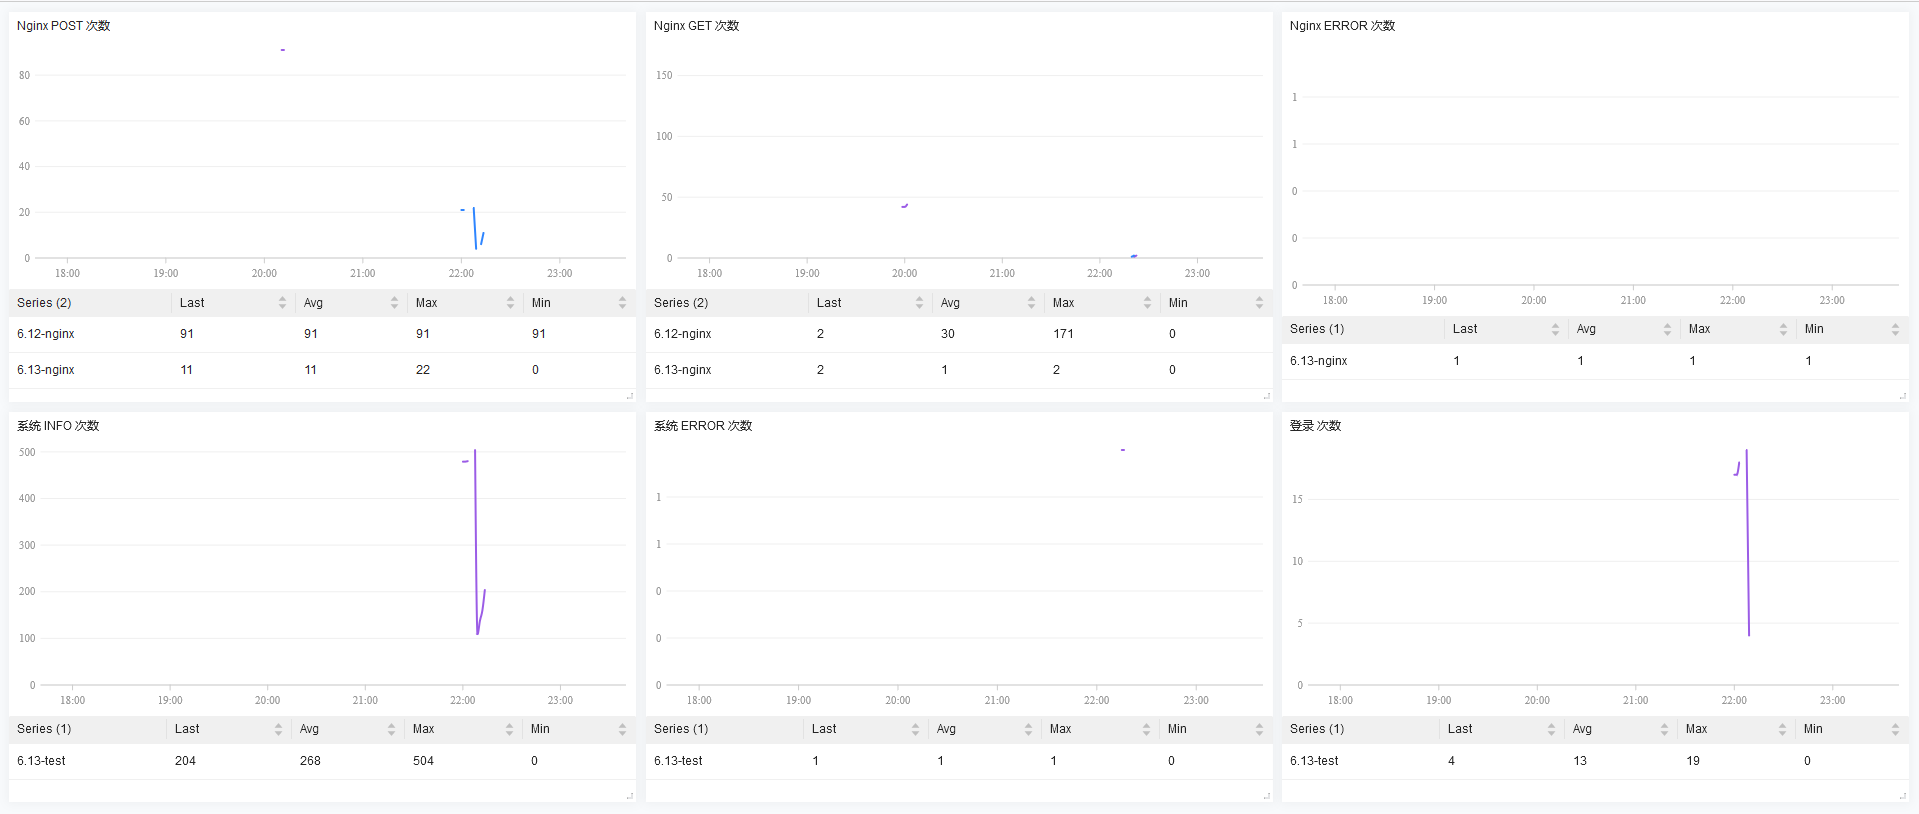Open the Nginx GET 次数 panel title
1919x814 pixels.
[x=696, y=26]
